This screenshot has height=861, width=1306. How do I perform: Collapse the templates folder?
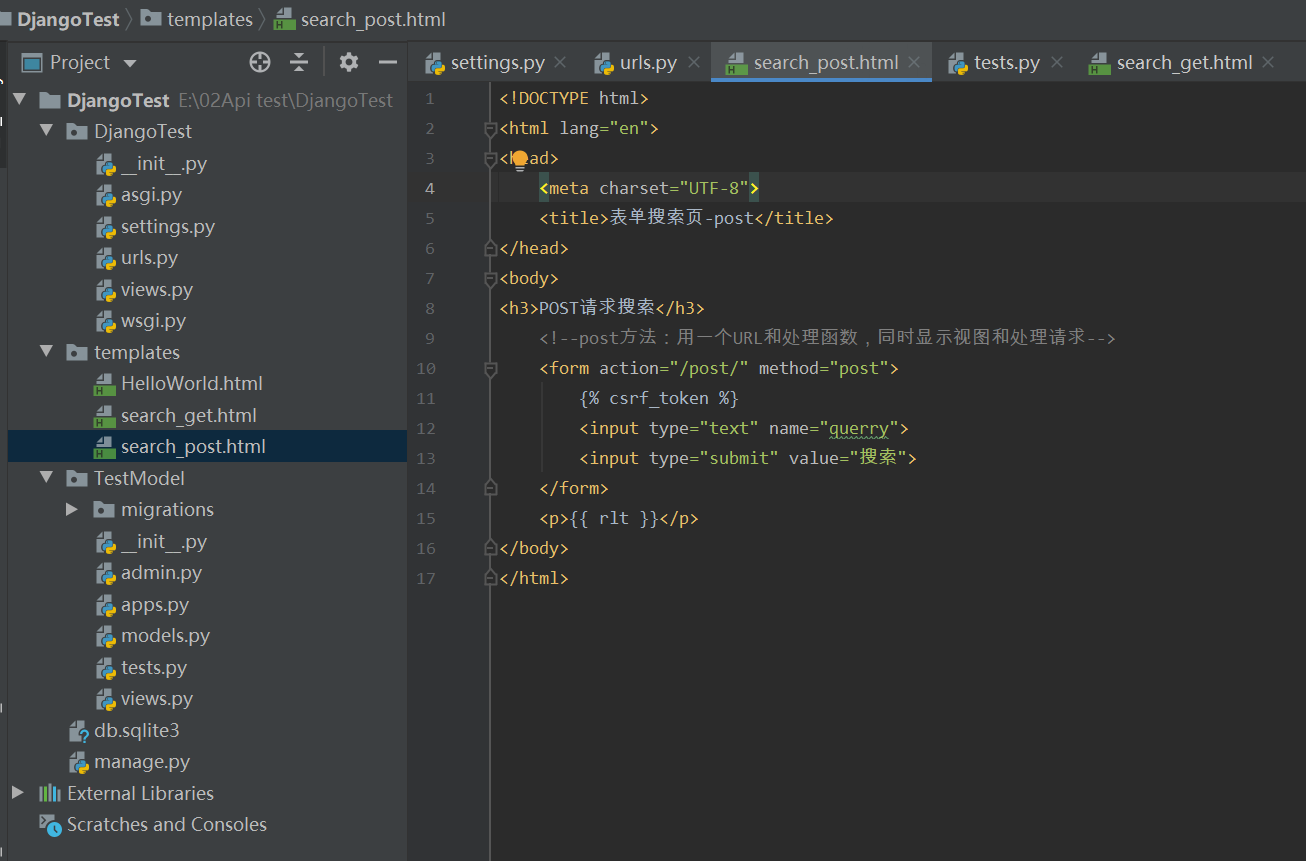45,352
